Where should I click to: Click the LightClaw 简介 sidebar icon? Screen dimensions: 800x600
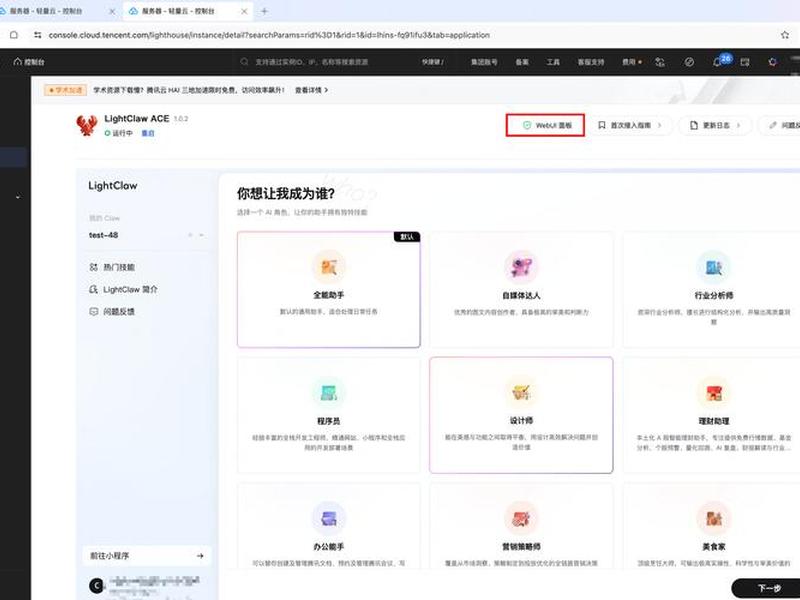[93, 289]
